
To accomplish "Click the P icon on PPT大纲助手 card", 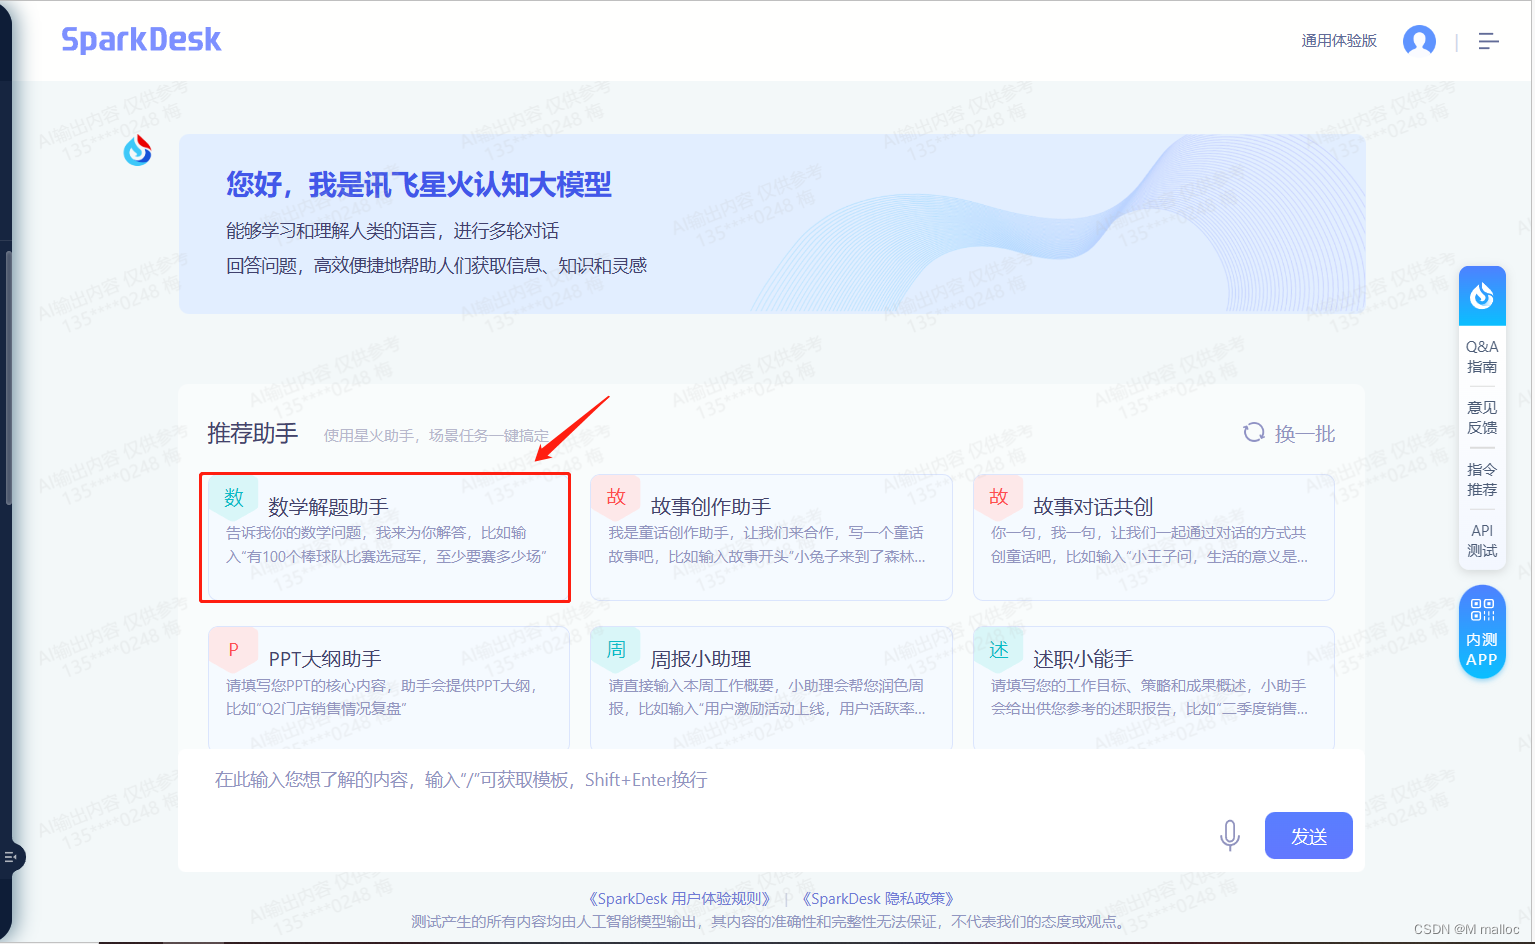I will [234, 650].
